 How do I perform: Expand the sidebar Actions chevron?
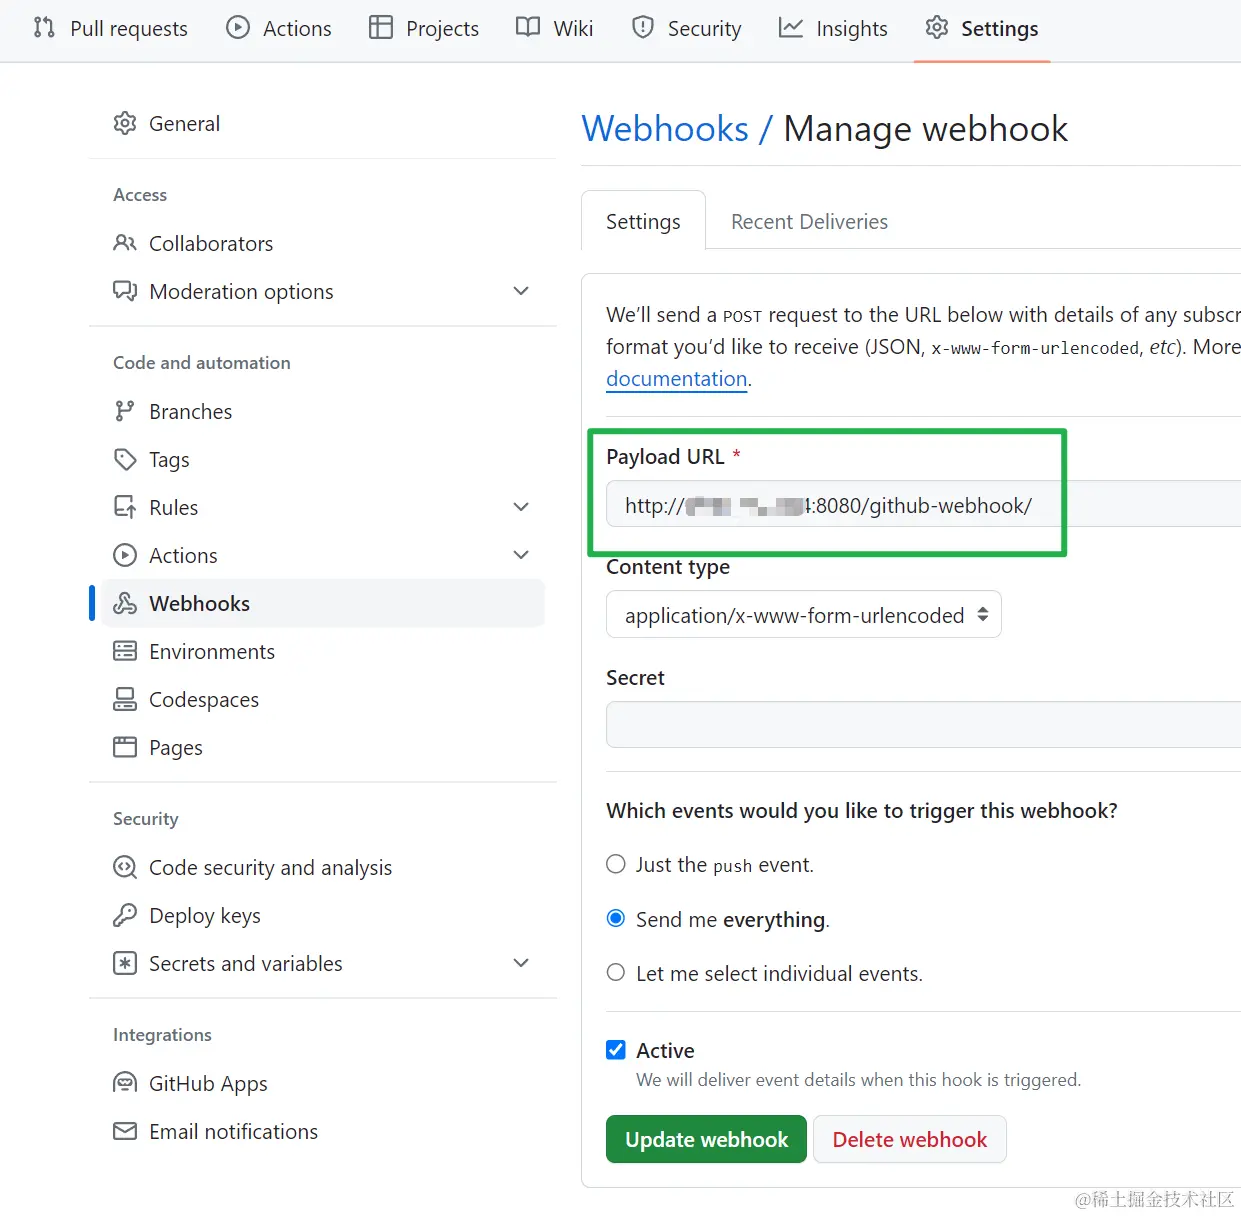[x=521, y=555]
